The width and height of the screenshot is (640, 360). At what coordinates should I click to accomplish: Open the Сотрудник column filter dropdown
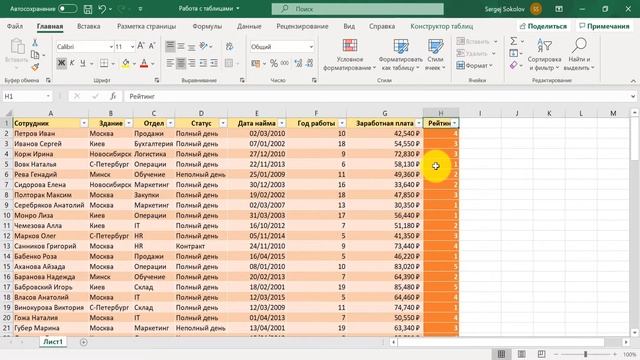[x=84, y=123]
